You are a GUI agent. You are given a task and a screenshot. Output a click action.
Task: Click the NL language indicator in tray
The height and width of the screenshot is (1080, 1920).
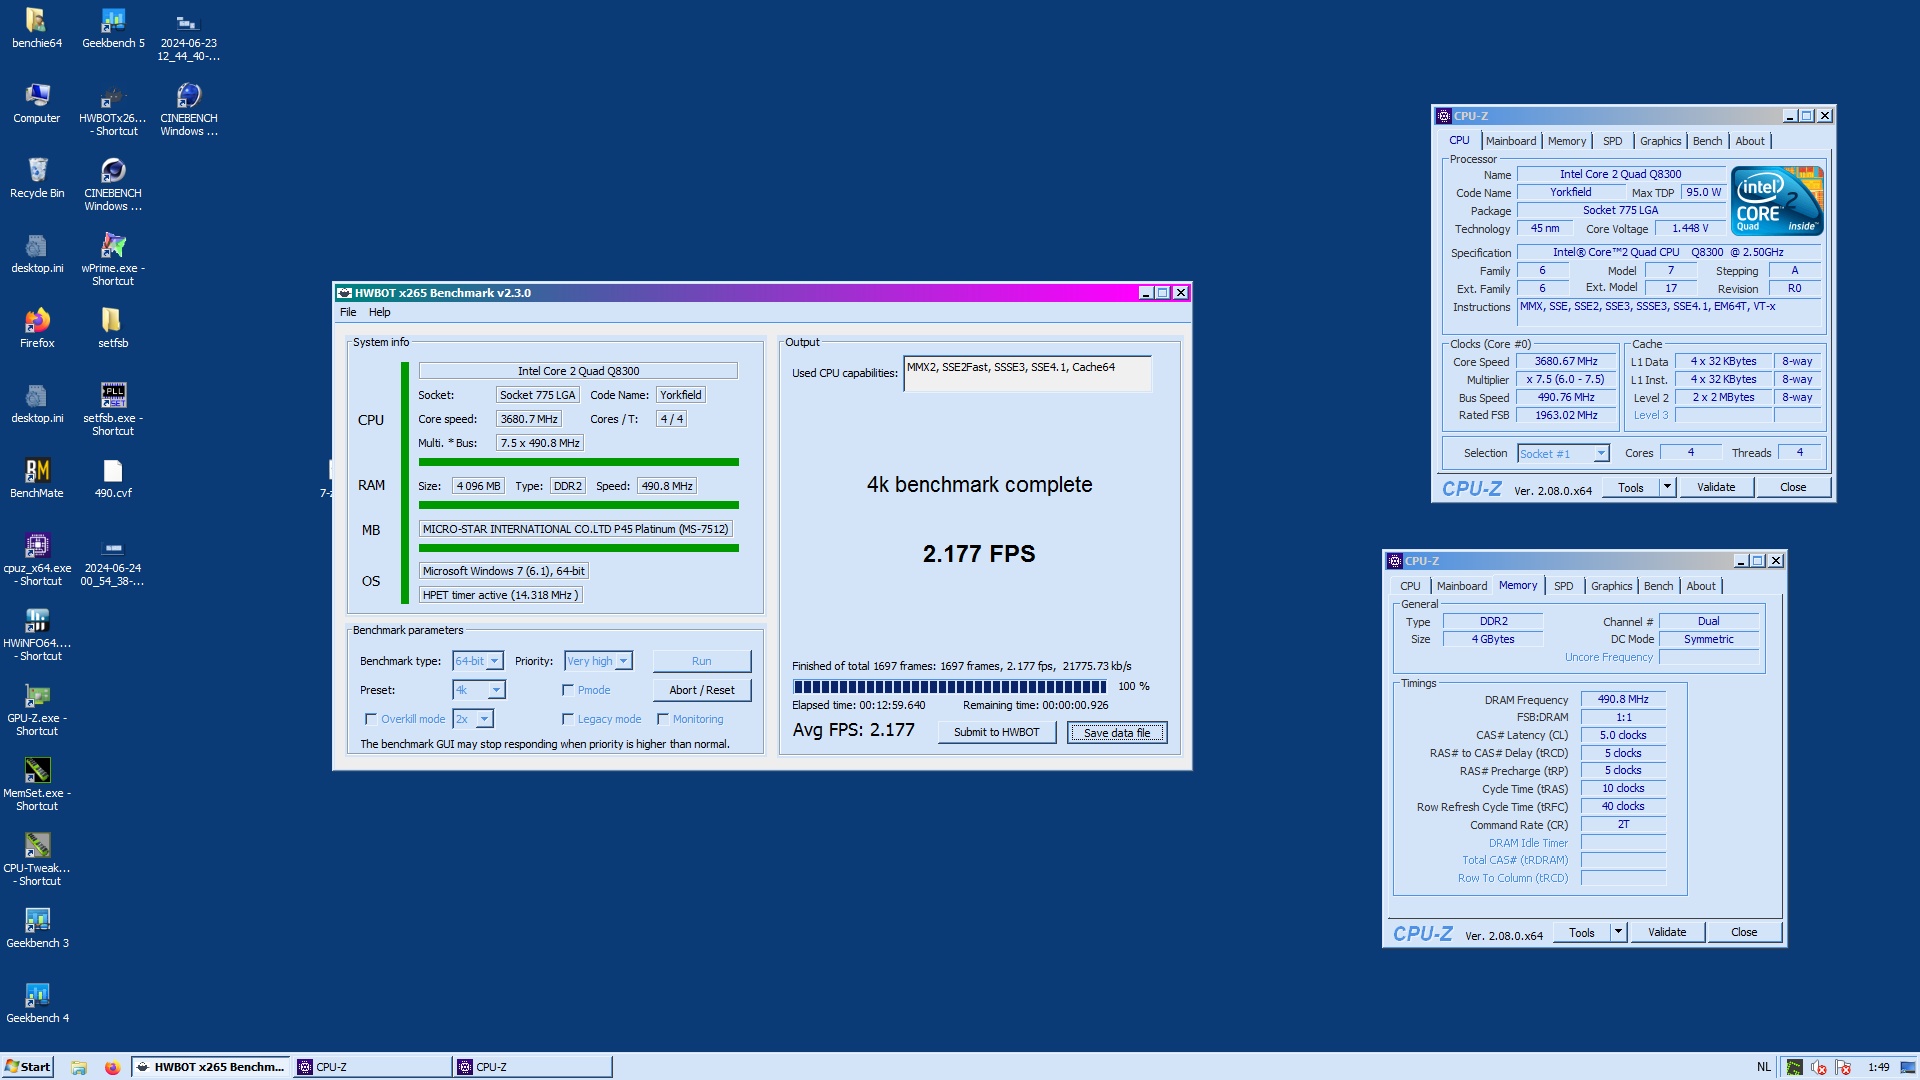point(1764,1067)
